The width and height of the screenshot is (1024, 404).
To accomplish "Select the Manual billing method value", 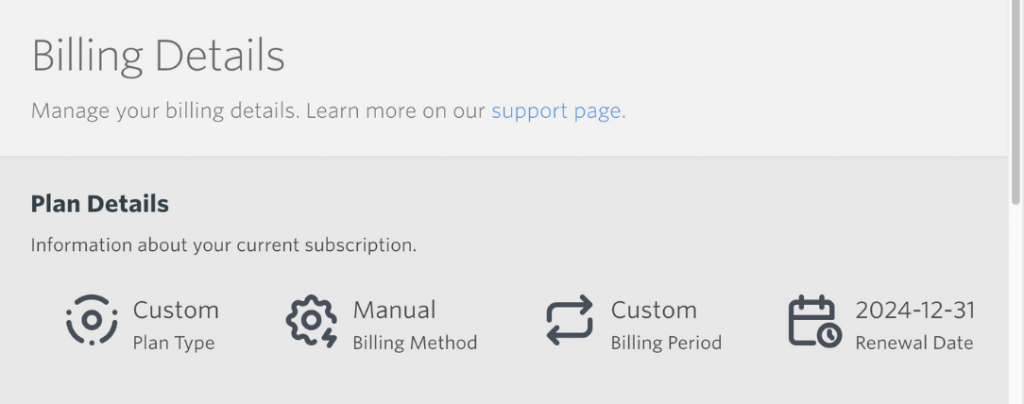I will tap(394, 310).
